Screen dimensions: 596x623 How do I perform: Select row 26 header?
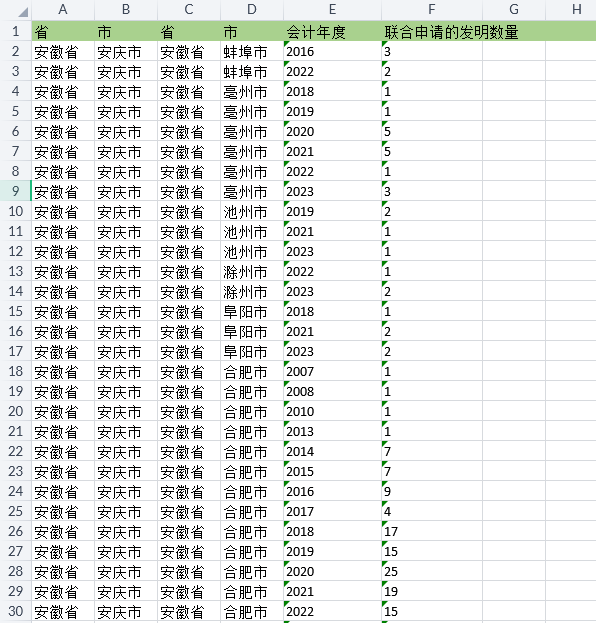pos(15,530)
